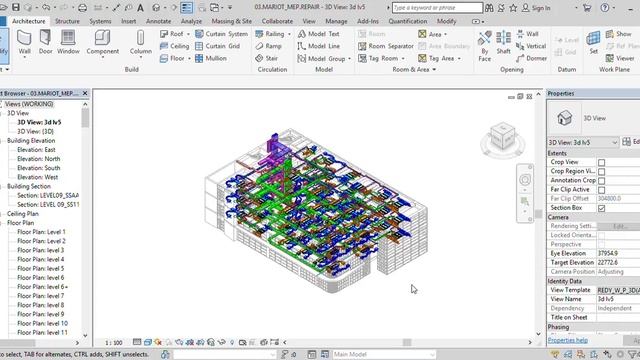Select the Window tool
This screenshot has width=640, height=360.
[x=68, y=42]
